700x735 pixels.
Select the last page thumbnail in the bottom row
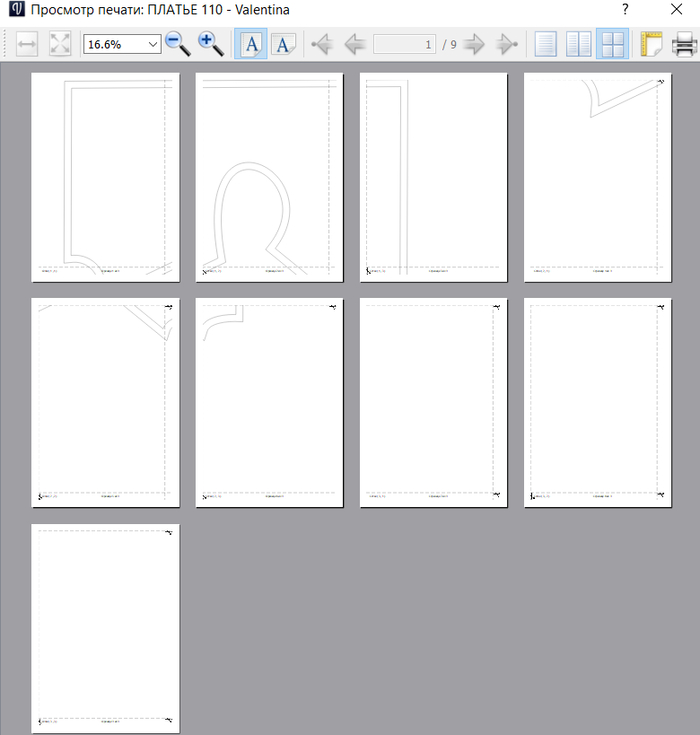(x=106, y=627)
